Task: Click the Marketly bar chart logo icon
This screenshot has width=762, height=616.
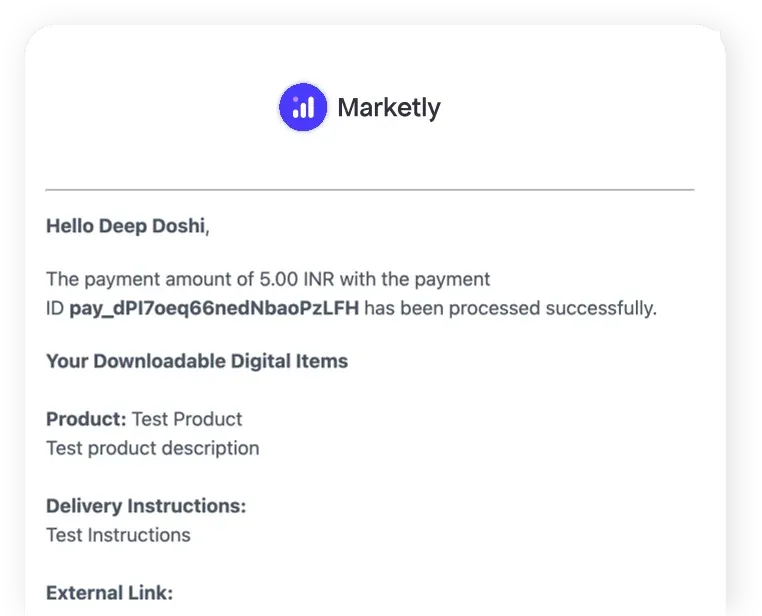Action: click(302, 107)
